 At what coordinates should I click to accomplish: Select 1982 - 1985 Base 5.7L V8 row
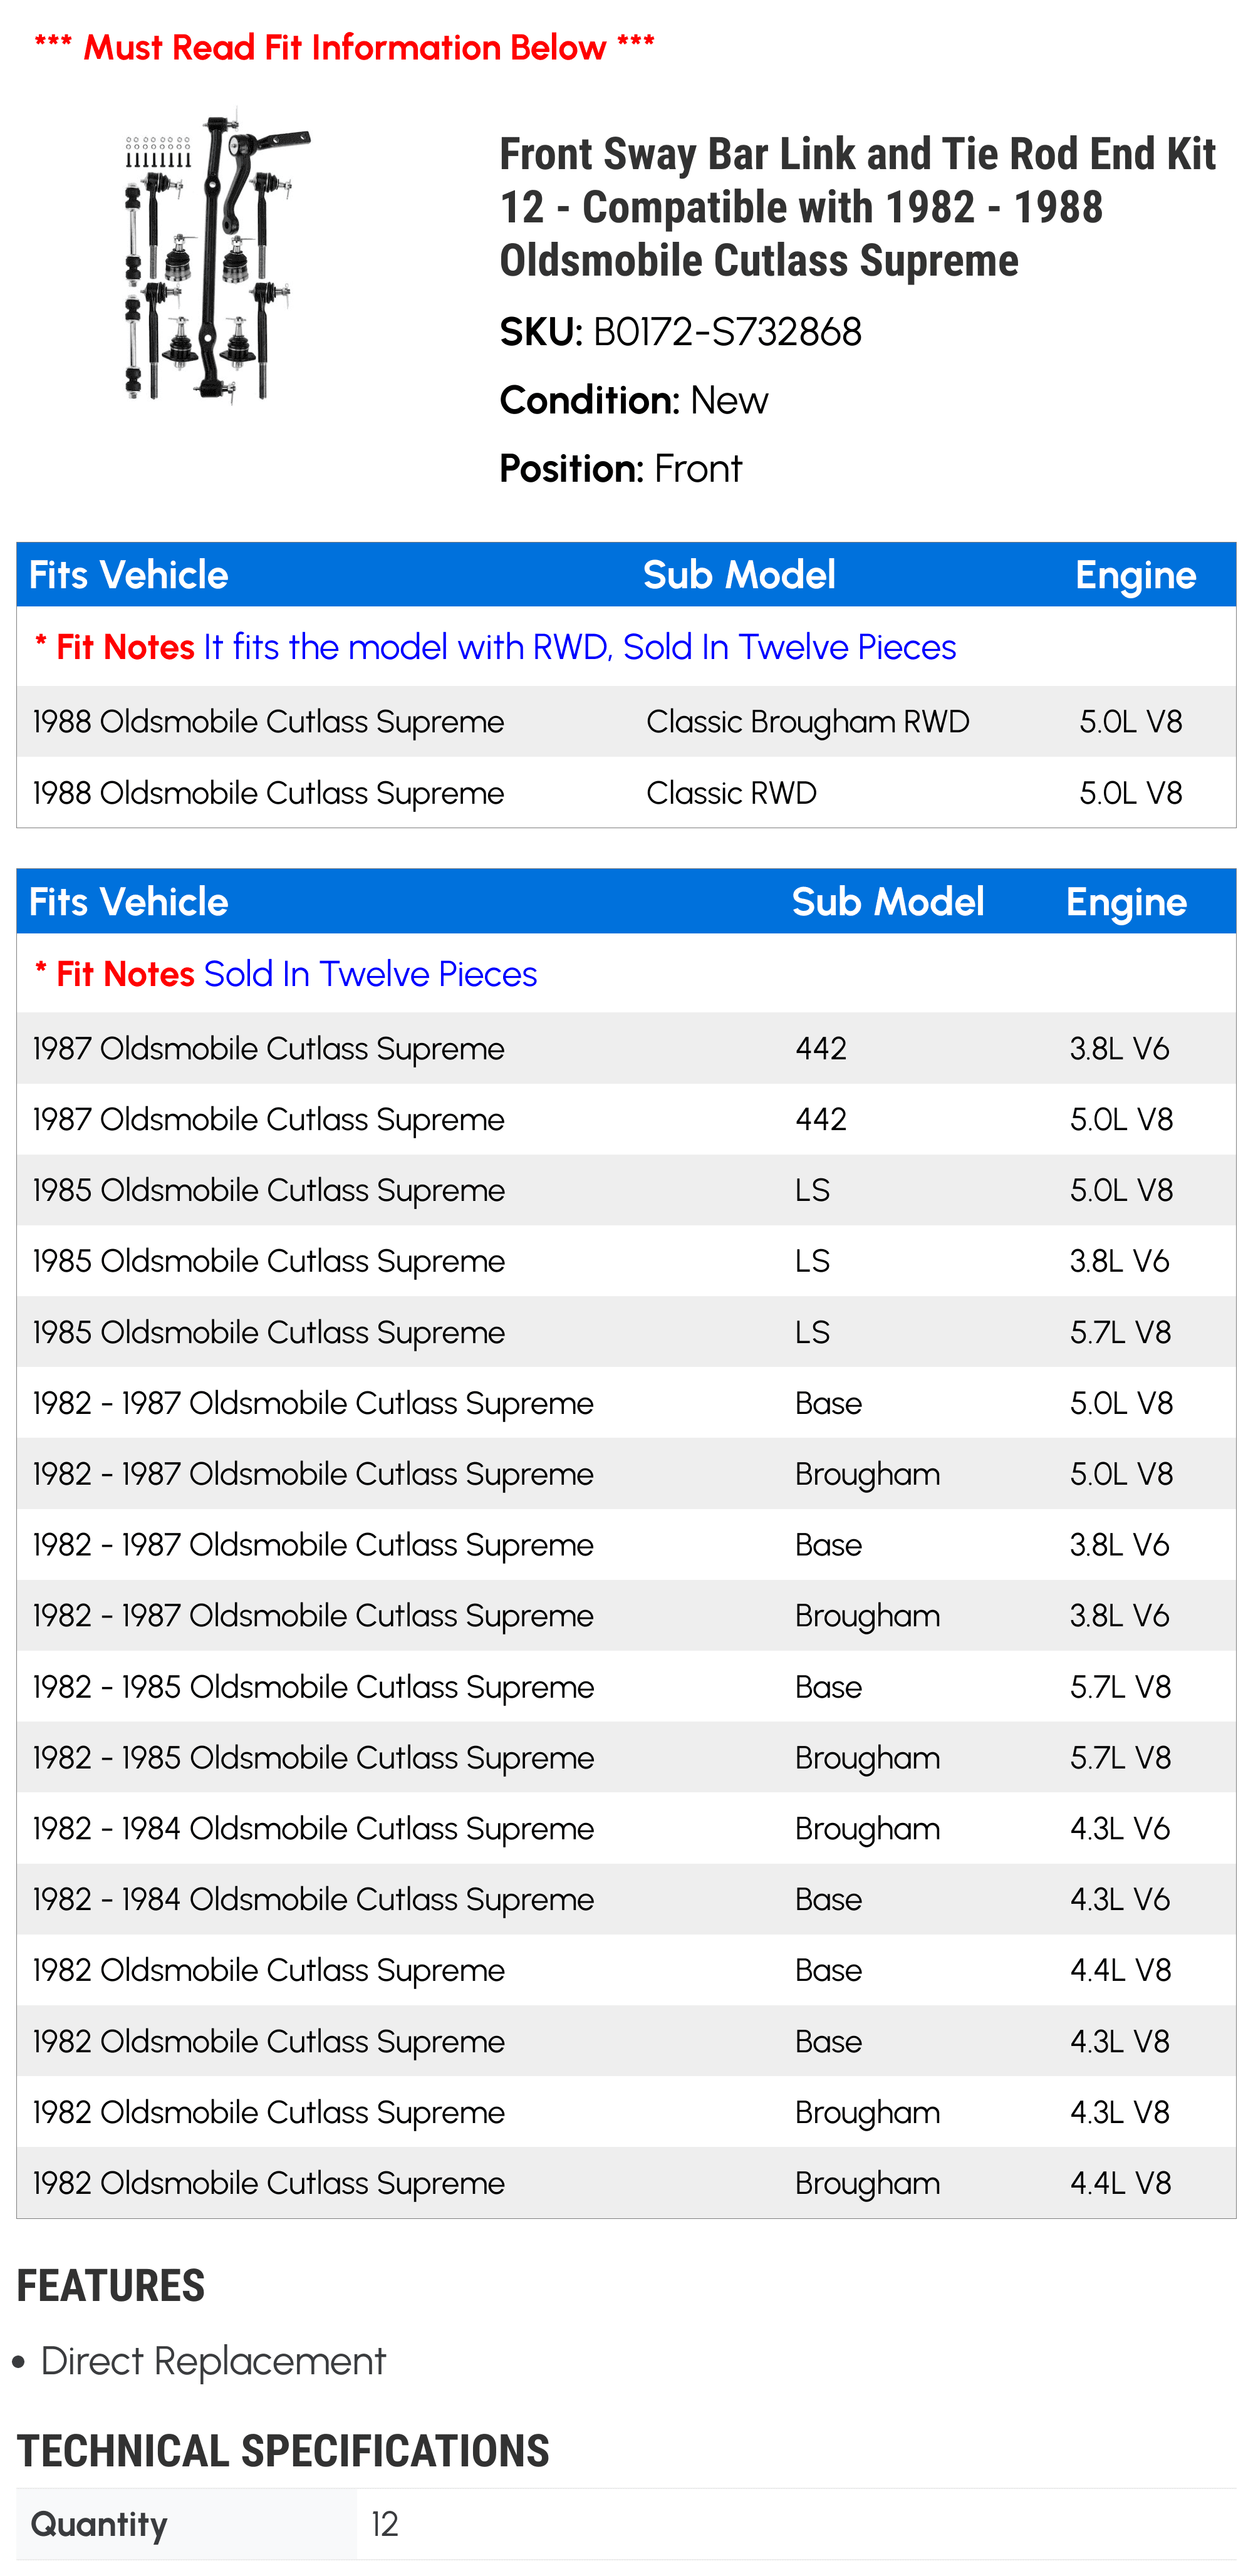(626, 1687)
